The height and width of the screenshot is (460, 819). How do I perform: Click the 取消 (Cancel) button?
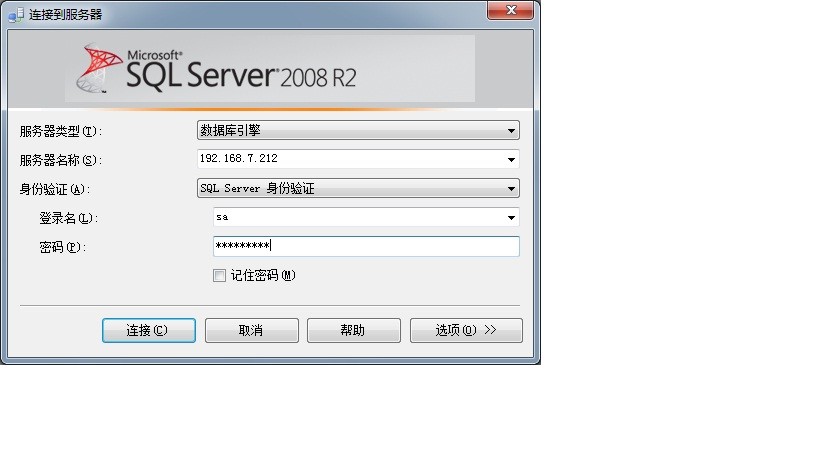point(252,331)
